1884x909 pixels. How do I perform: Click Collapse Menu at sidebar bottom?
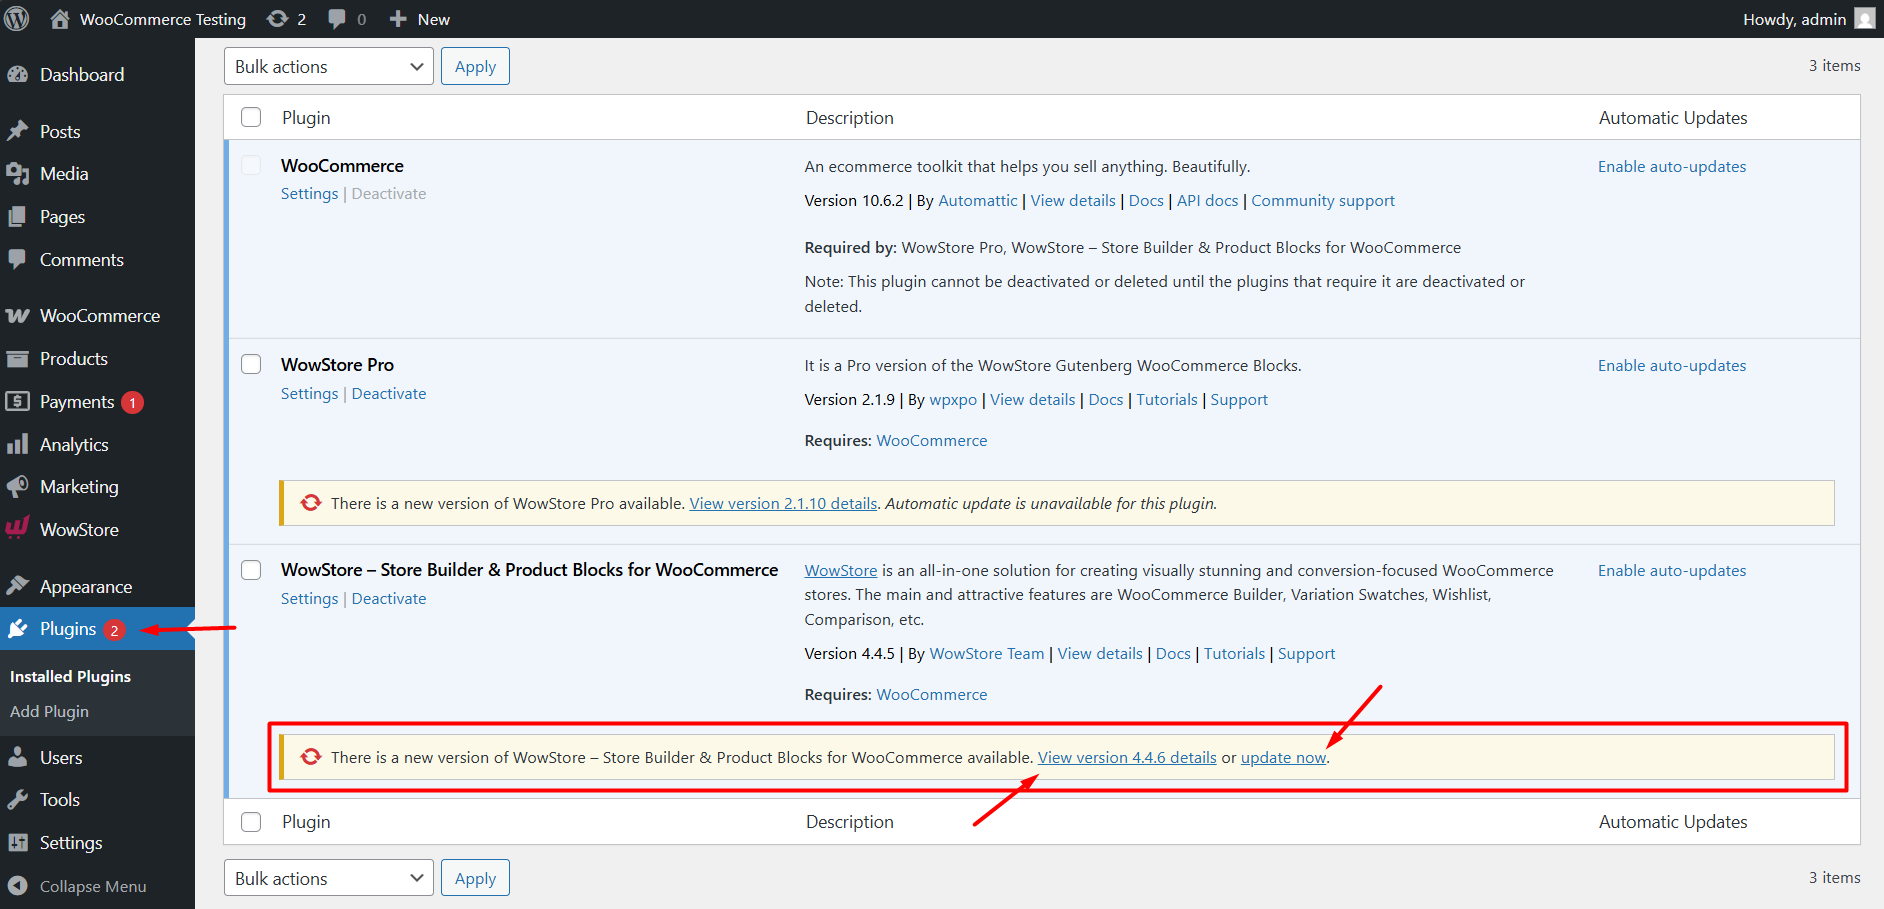92,886
